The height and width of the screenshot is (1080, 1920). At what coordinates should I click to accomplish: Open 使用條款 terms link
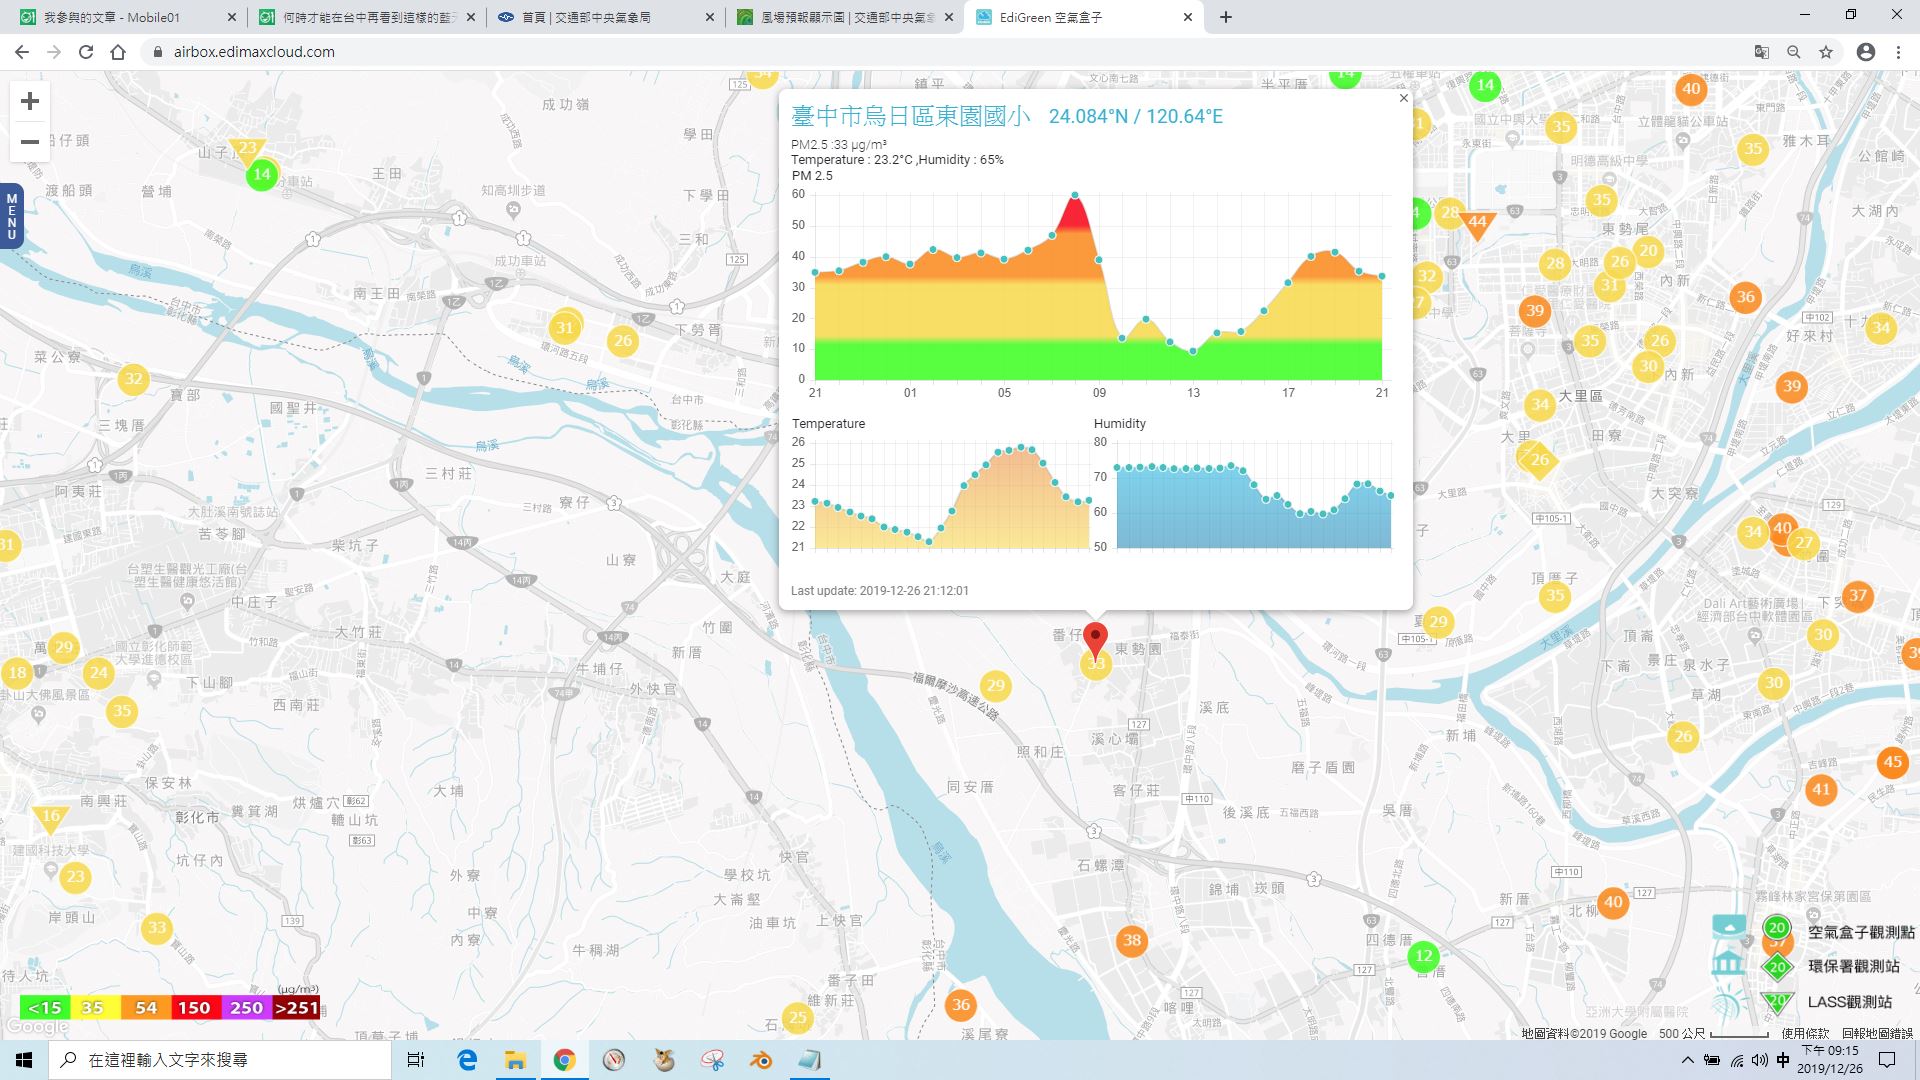1806,1033
